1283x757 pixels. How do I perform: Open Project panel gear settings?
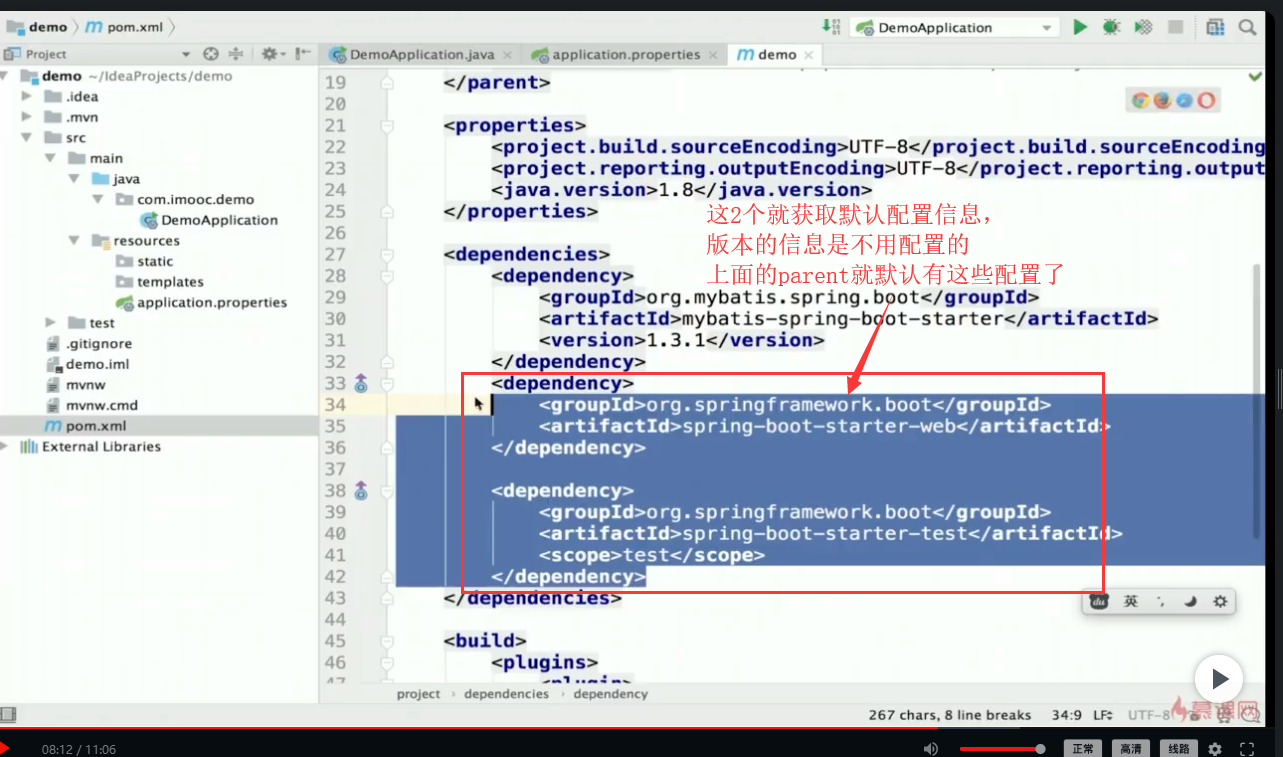[272, 54]
